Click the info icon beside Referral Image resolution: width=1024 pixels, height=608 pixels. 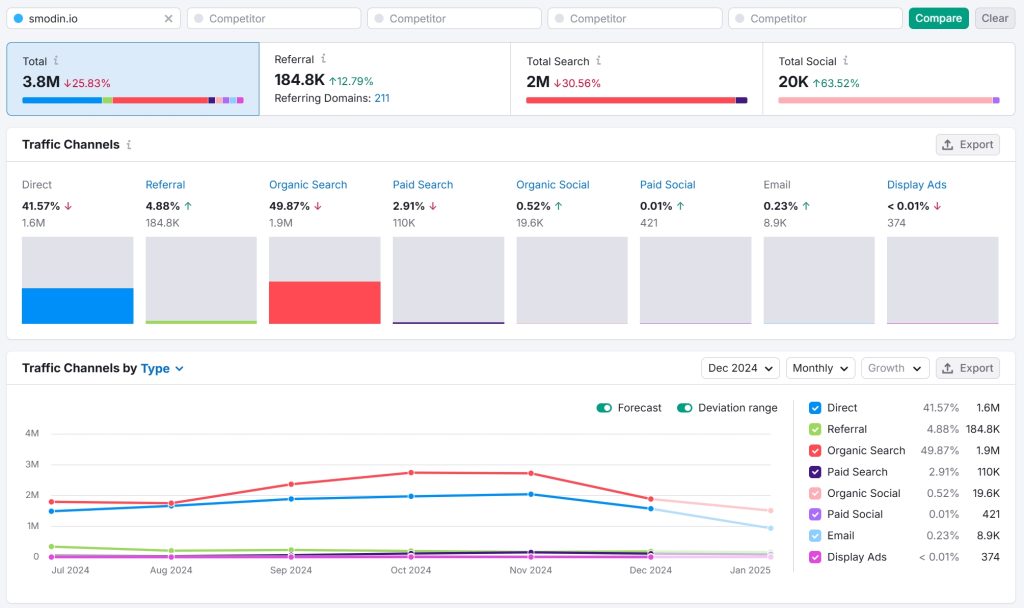(x=323, y=60)
